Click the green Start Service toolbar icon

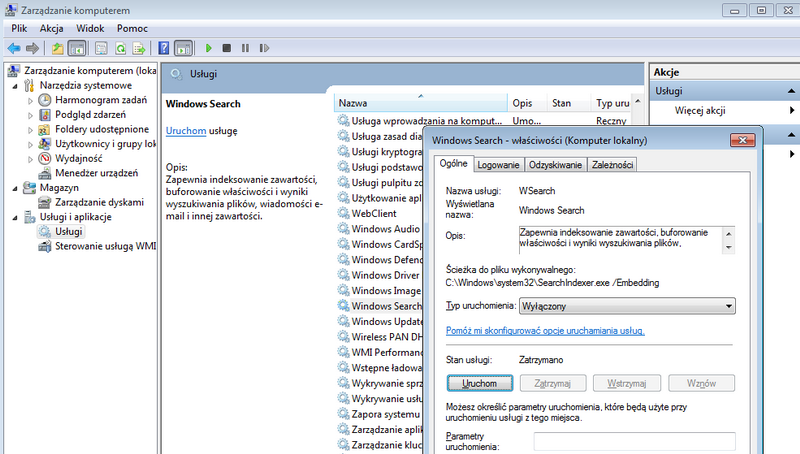pos(208,48)
